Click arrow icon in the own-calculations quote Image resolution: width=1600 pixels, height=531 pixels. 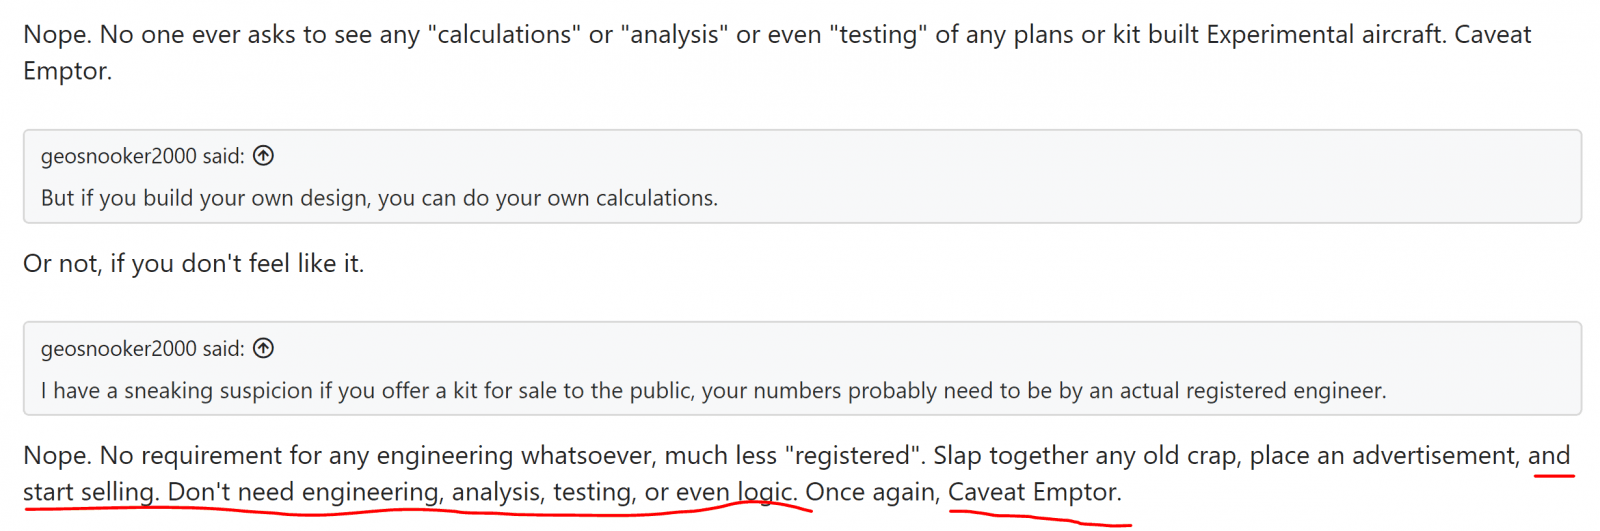pyautogui.click(x=263, y=156)
